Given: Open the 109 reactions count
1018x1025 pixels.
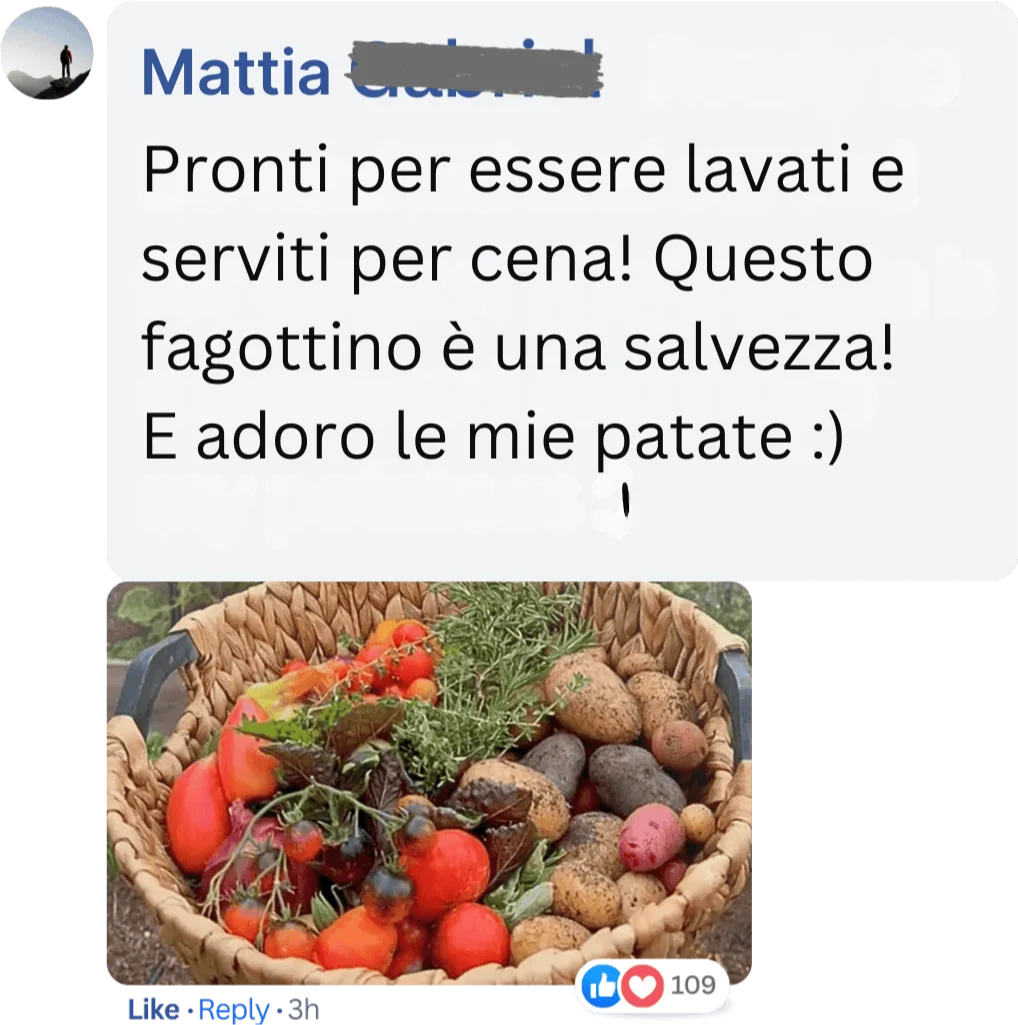Looking at the screenshot, I should (x=693, y=984).
